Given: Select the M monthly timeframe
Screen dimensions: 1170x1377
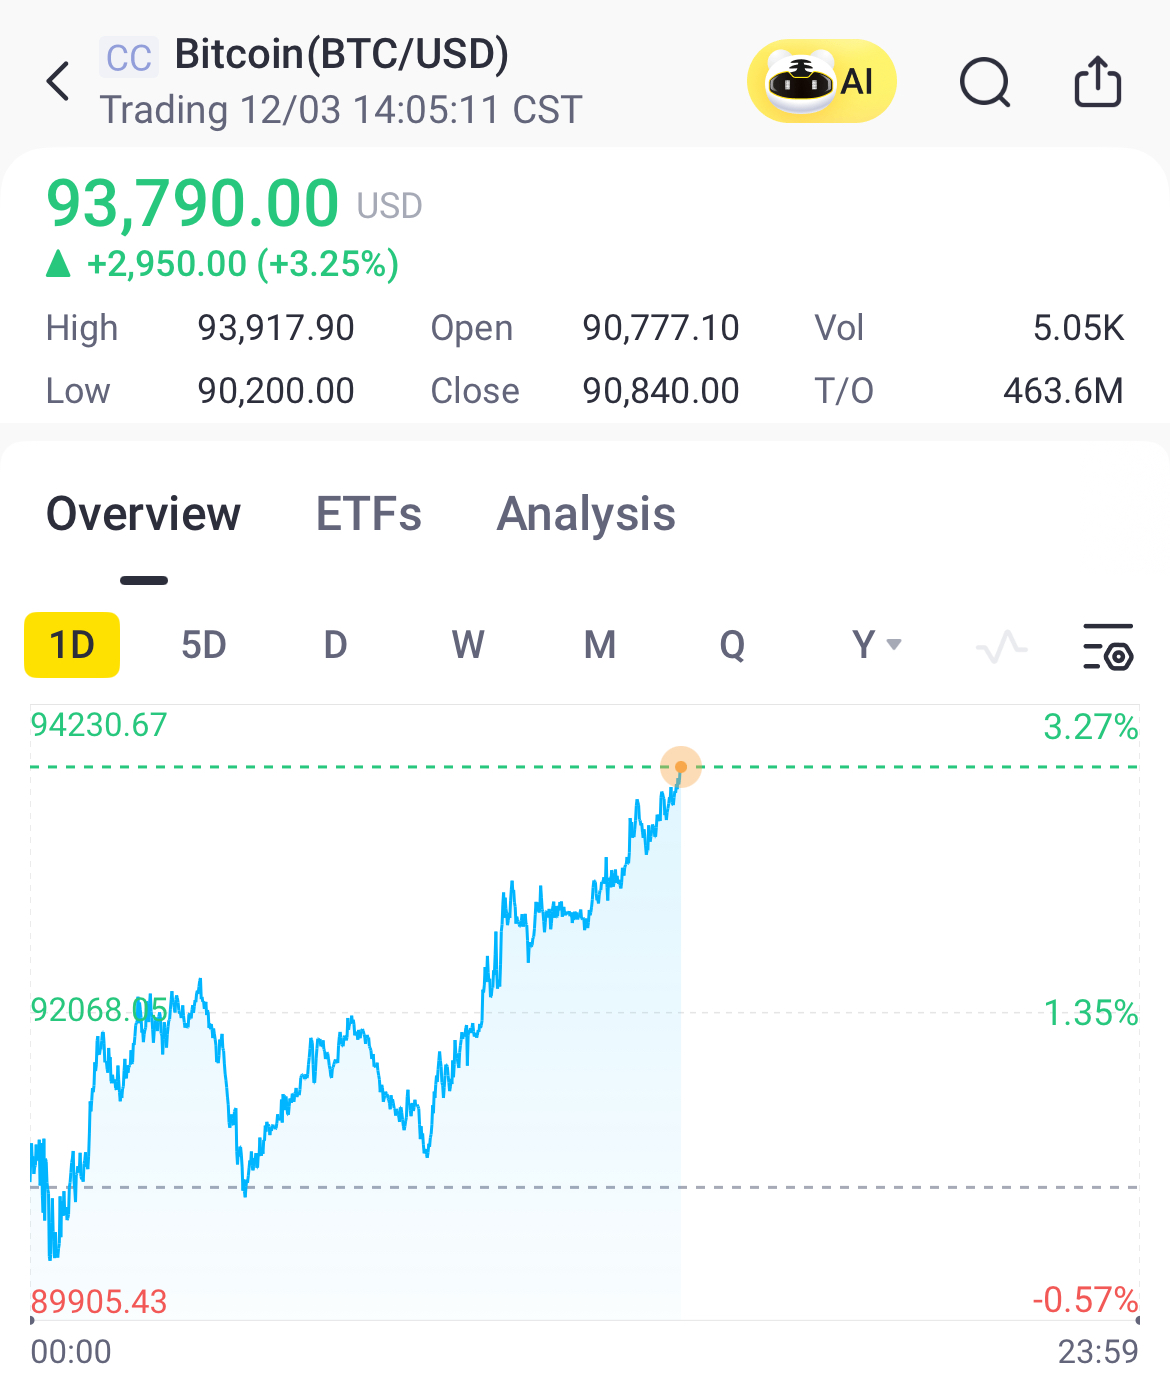Looking at the screenshot, I should 600,645.
